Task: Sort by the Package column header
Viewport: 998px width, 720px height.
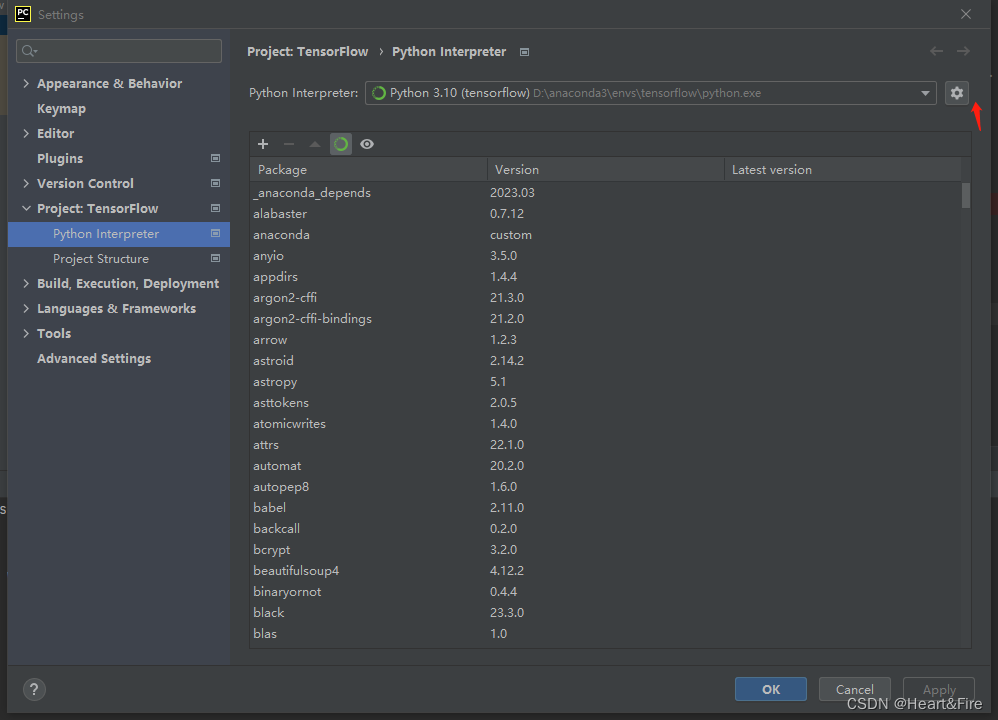Action: 369,169
